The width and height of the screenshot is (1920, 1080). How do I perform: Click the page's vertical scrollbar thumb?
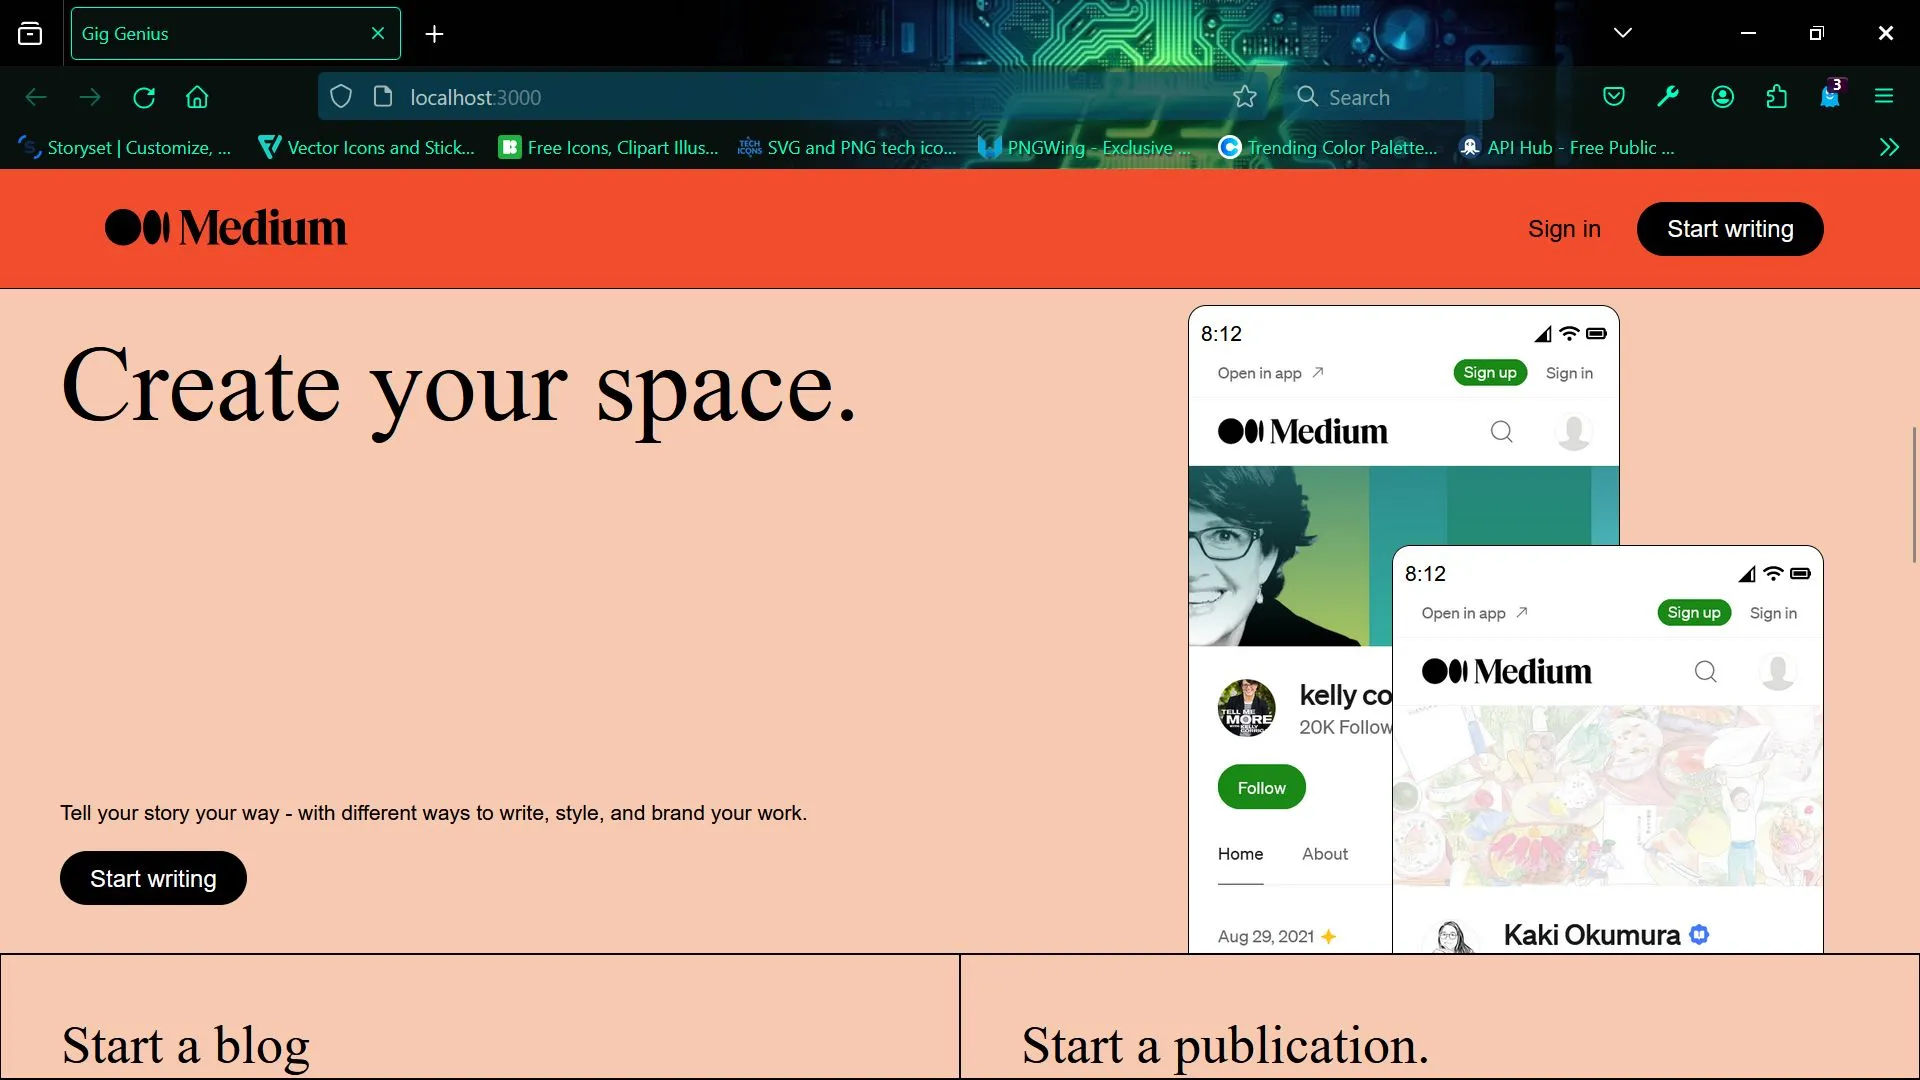pos(1914,494)
